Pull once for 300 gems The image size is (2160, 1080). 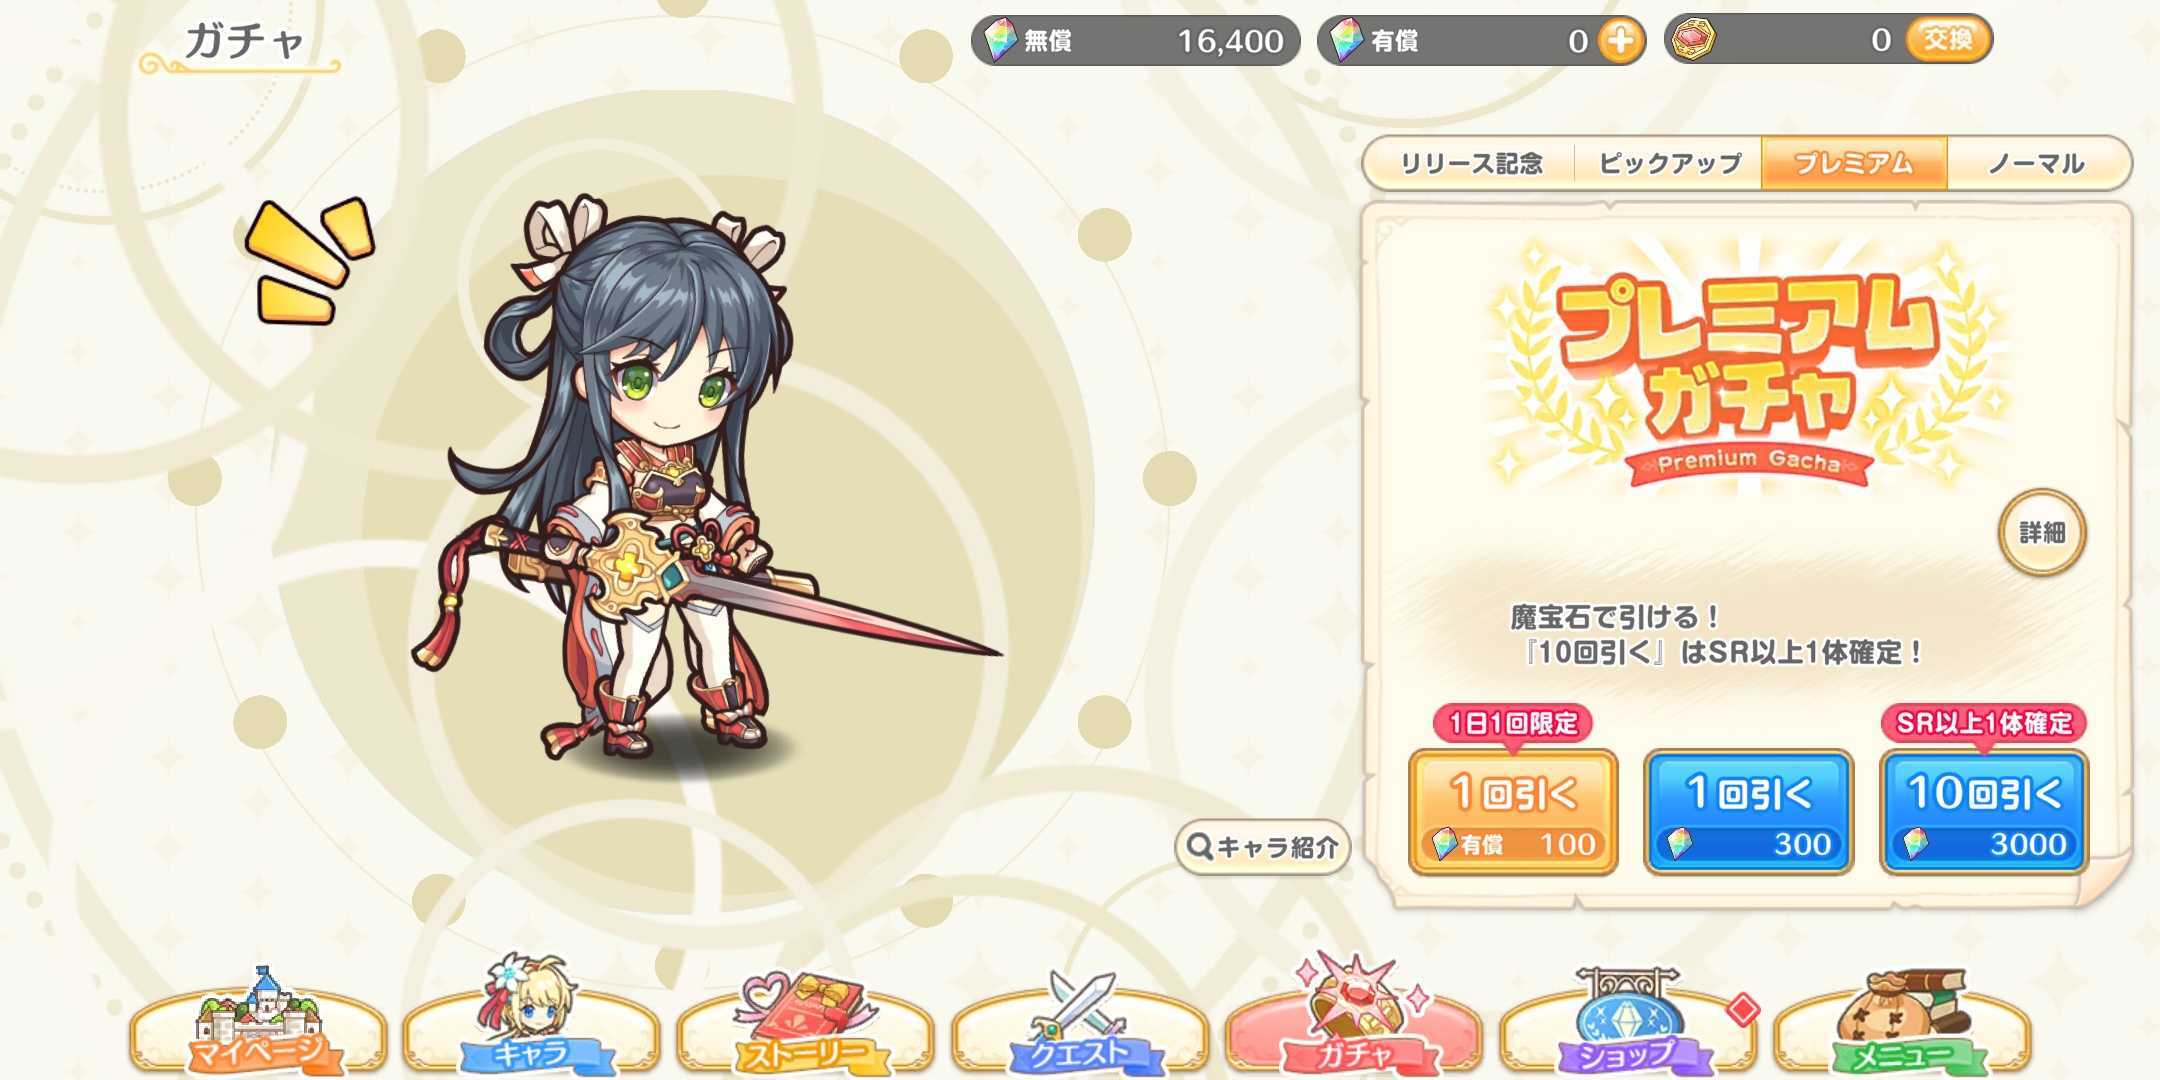(1749, 812)
